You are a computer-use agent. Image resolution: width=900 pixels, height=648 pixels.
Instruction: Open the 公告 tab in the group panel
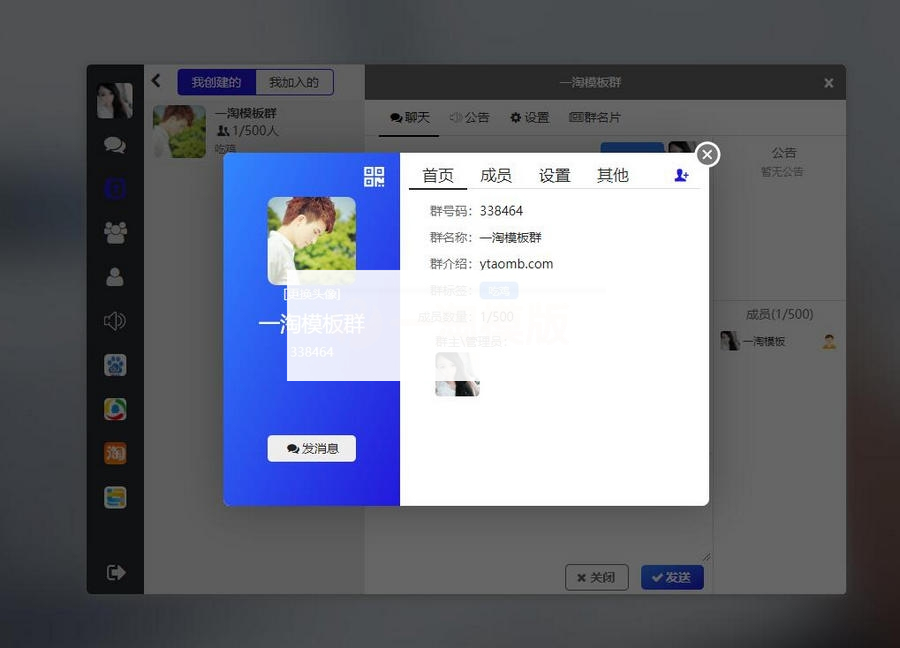click(469, 117)
